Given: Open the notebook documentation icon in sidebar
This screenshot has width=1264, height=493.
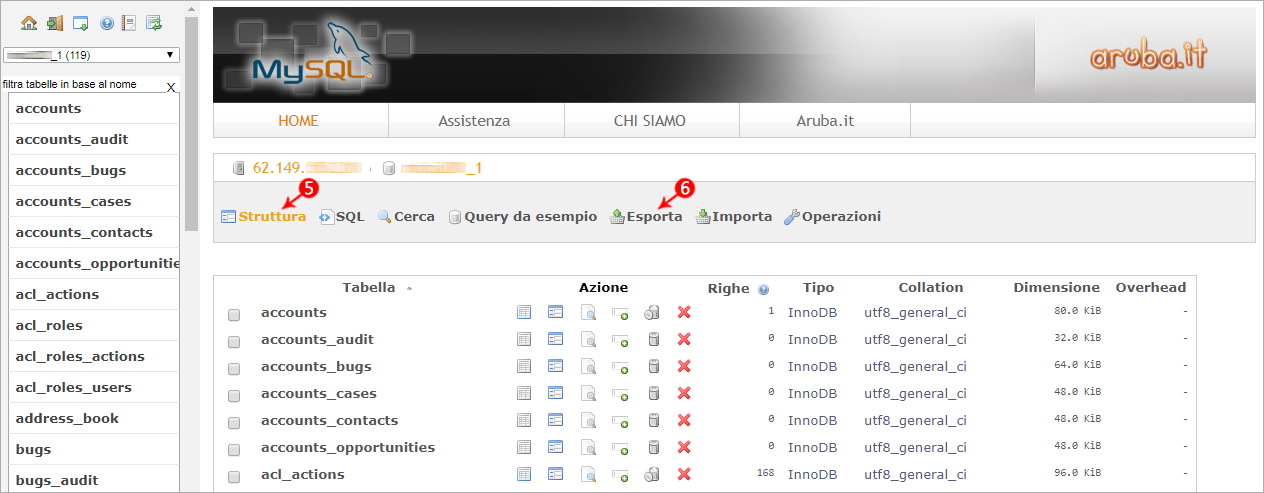Looking at the screenshot, I should (129, 22).
